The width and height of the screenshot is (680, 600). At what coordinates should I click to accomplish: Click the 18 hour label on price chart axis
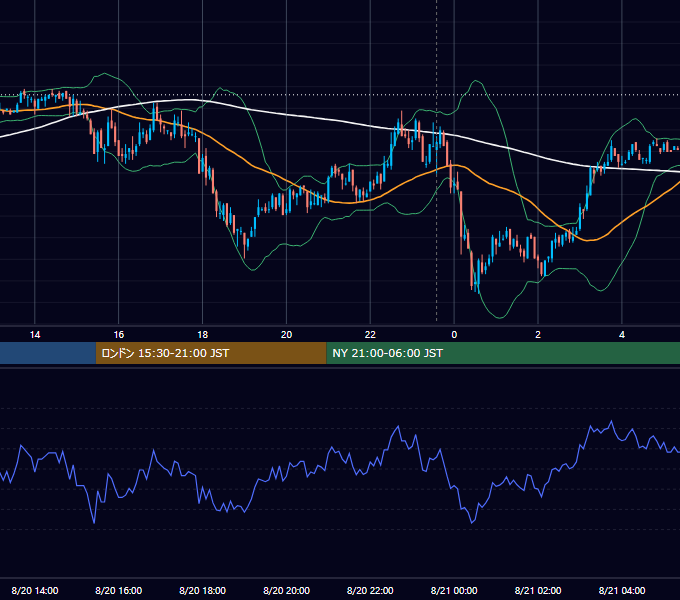(203, 335)
